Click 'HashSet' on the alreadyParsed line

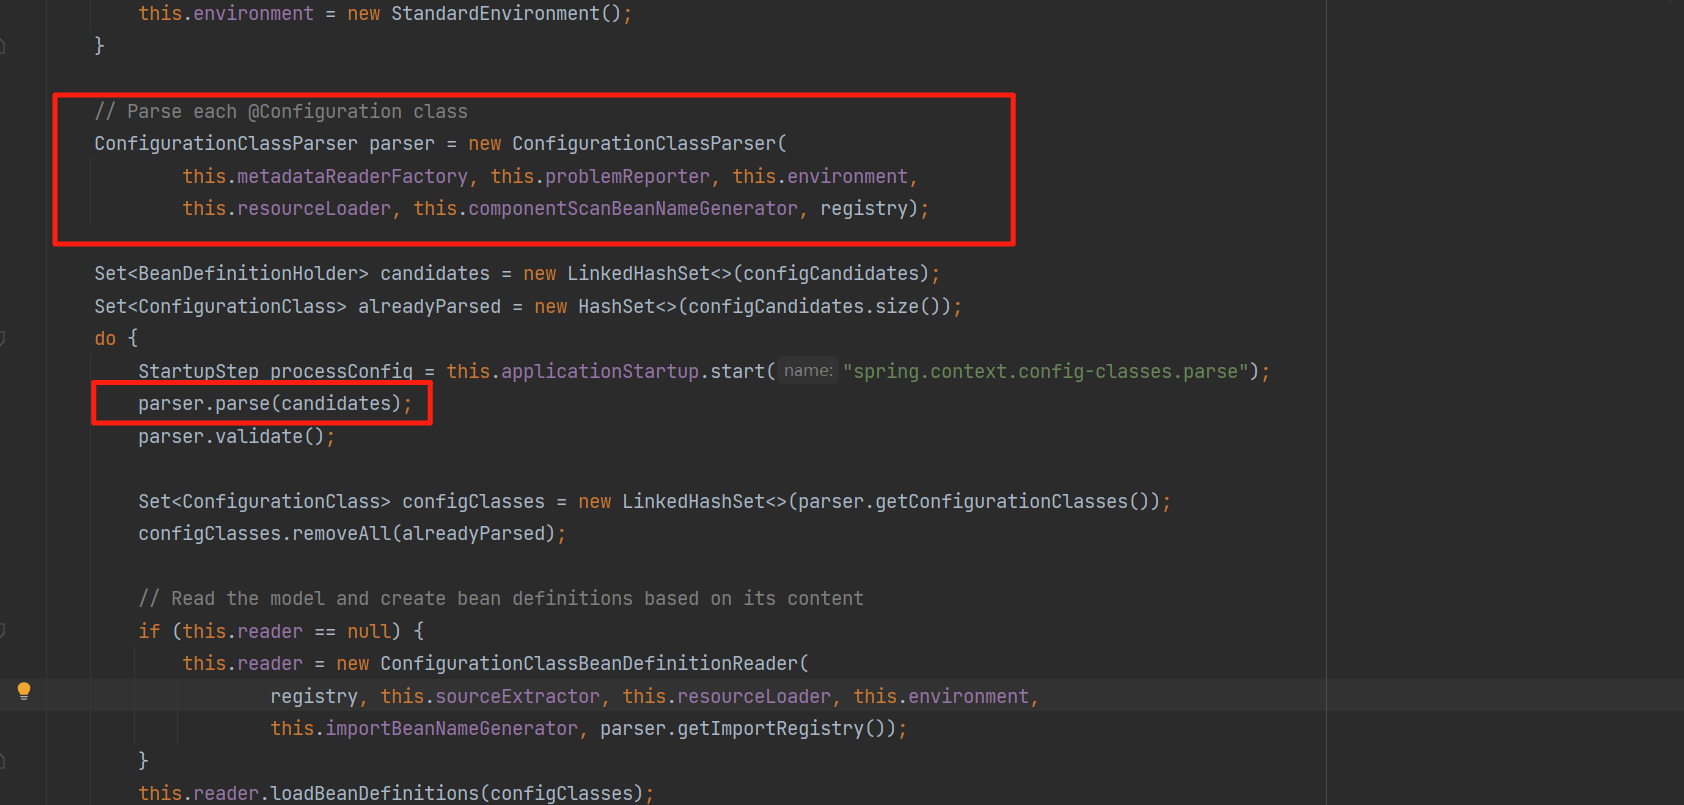[616, 307]
